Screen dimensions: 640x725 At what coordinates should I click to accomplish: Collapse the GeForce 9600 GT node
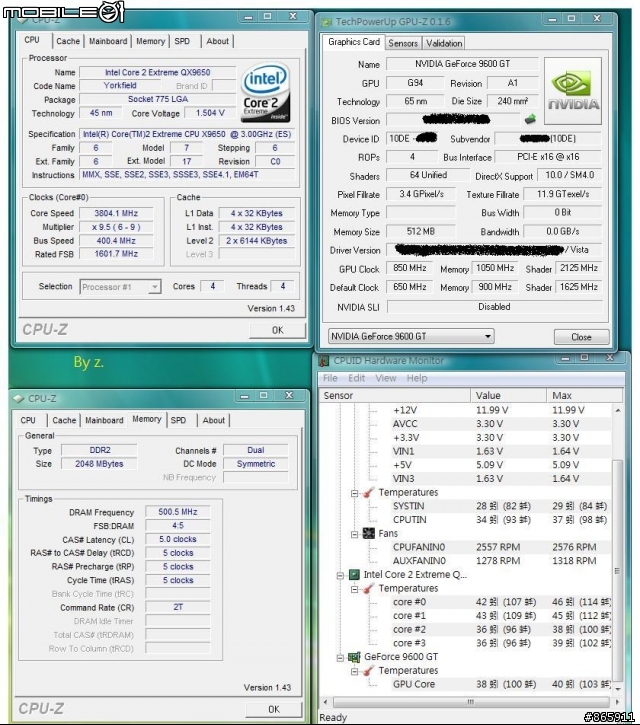340,657
